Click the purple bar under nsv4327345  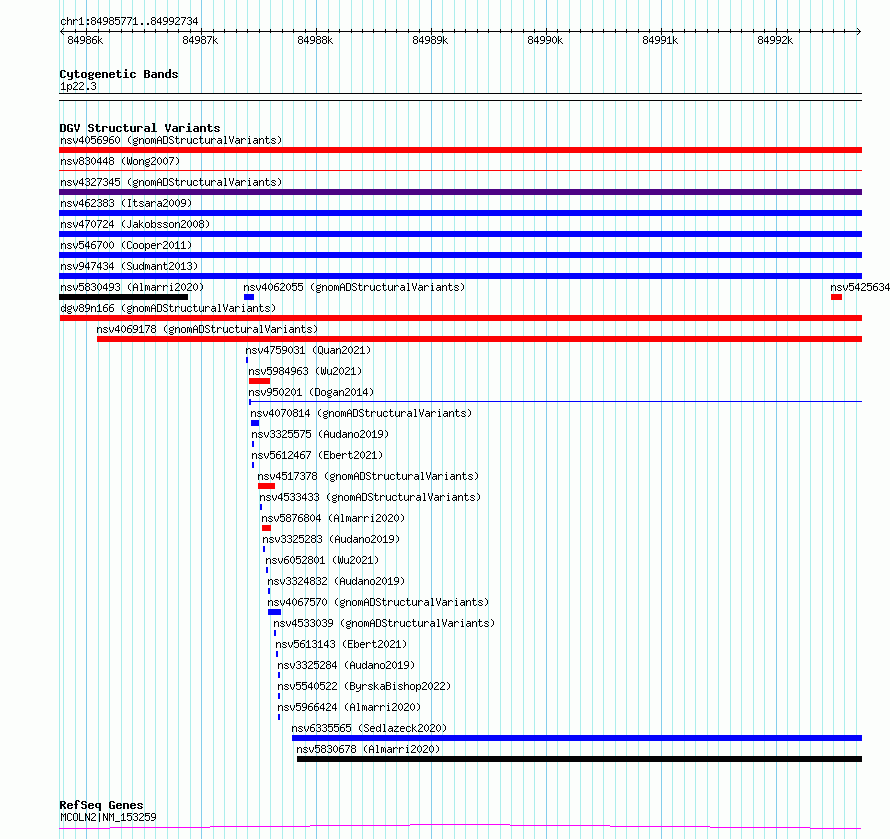point(460,192)
